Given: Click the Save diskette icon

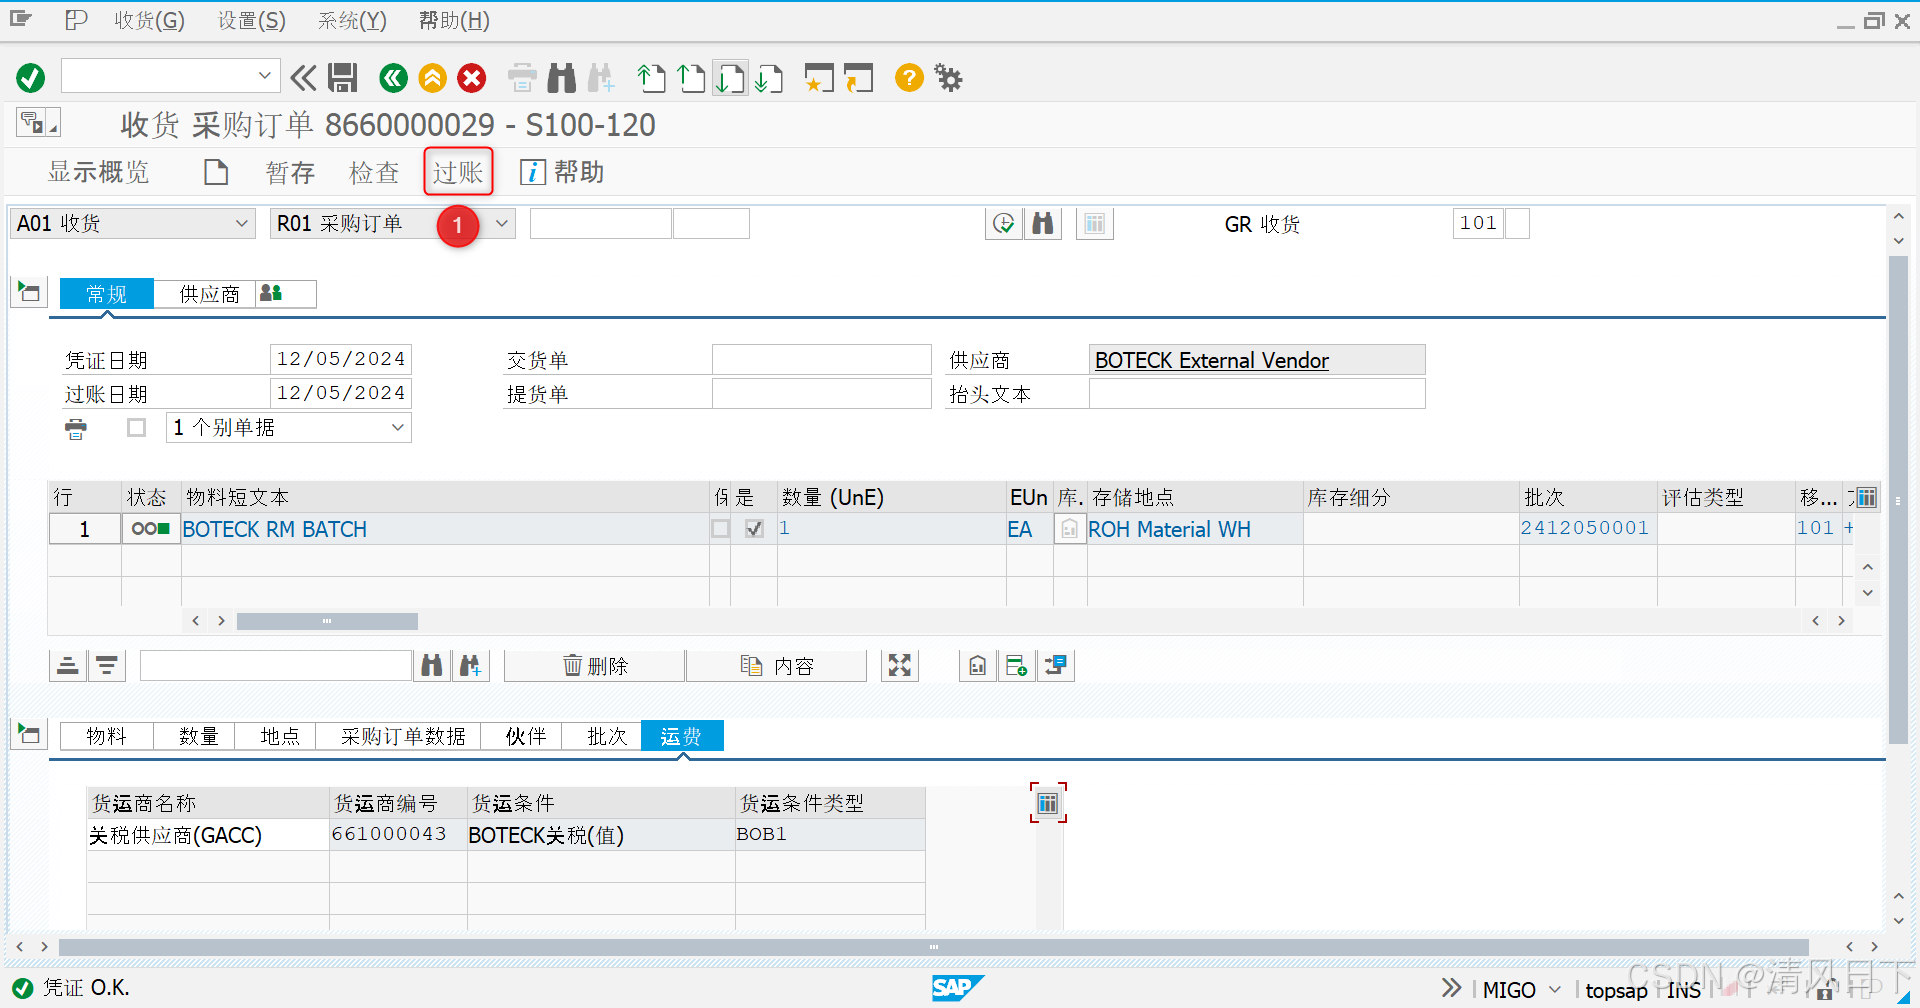Looking at the screenshot, I should [343, 77].
